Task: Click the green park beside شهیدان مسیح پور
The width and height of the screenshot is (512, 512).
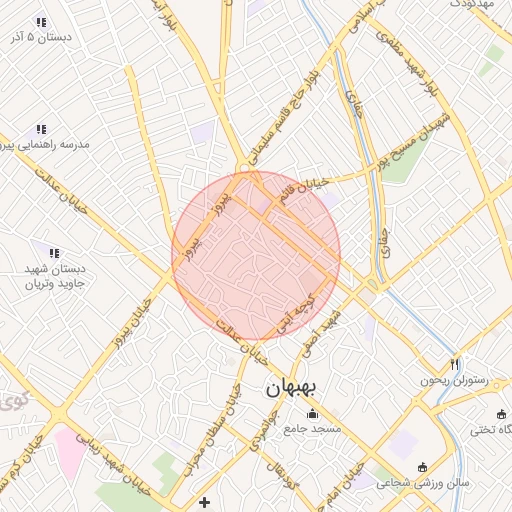Action: pyautogui.click(x=407, y=161)
